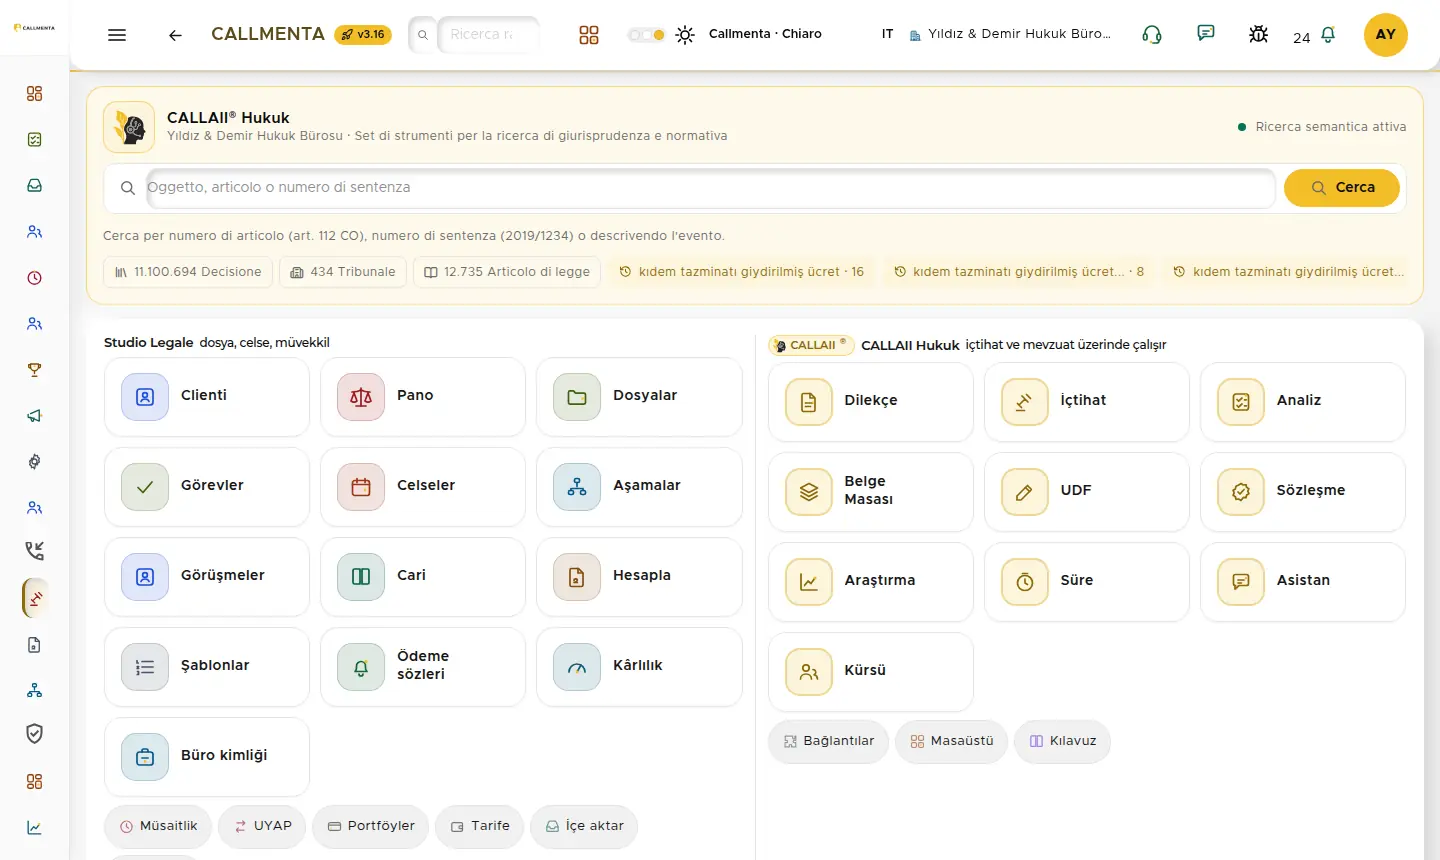Focus the 'Oggetto, articolo o numero di sentenza' search field
Viewport: 1440px width, 860px height.
[710, 188]
